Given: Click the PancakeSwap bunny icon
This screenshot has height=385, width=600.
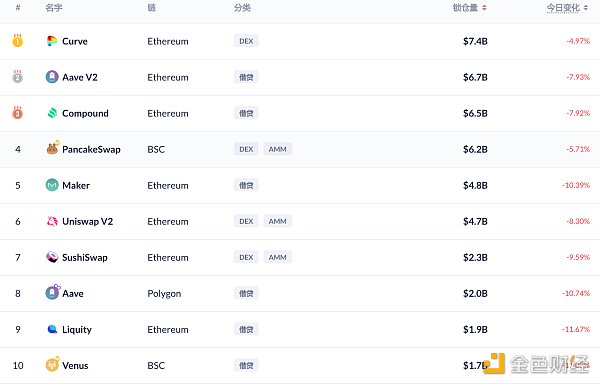Looking at the screenshot, I should point(53,148).
